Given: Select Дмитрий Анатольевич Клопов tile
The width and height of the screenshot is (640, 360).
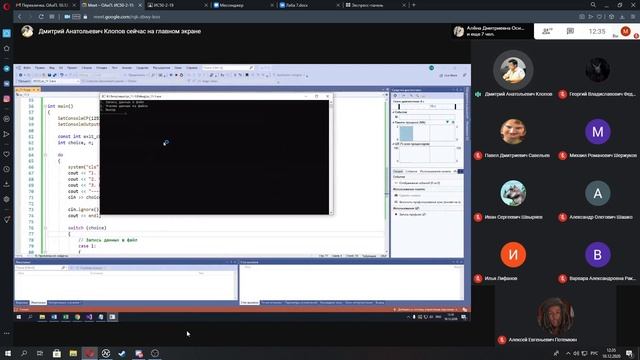Looking at the screenshot, I should 513,70.
